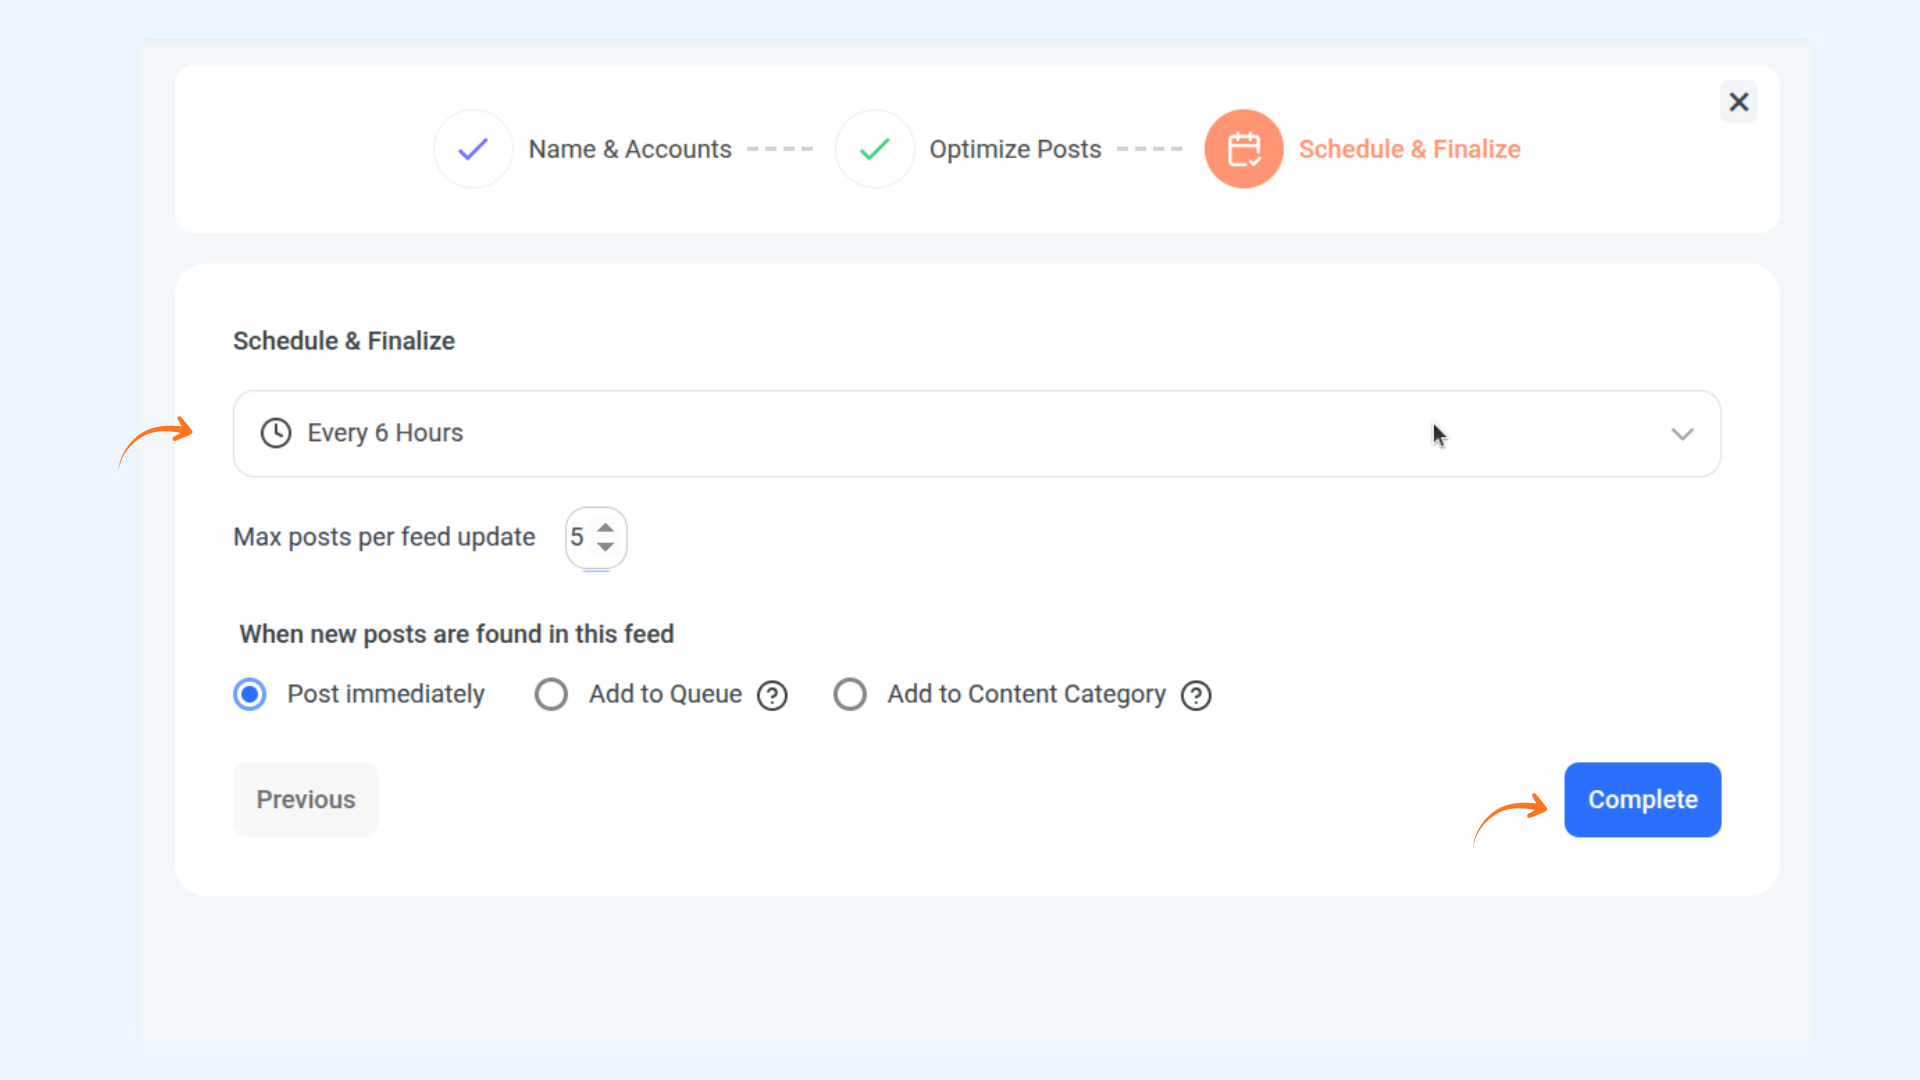Increase max posts with the up arrow
The image size is (1920, 1080).
606,527
